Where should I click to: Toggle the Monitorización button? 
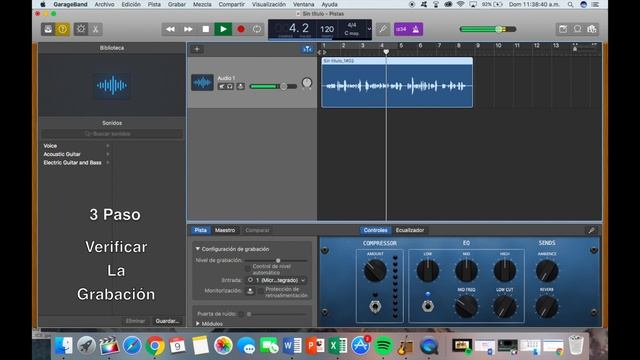(x=250, y=291)
